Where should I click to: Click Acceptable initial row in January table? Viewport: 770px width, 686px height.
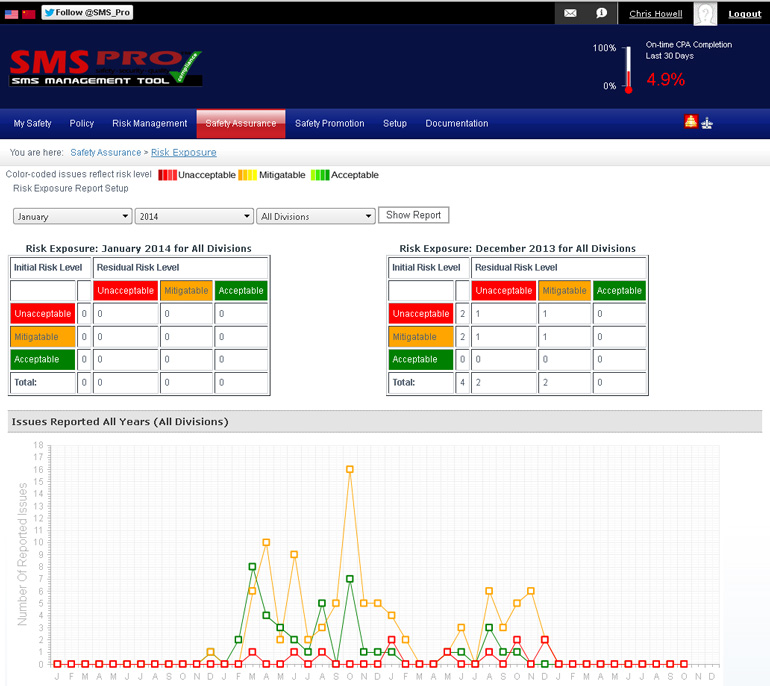43,359
